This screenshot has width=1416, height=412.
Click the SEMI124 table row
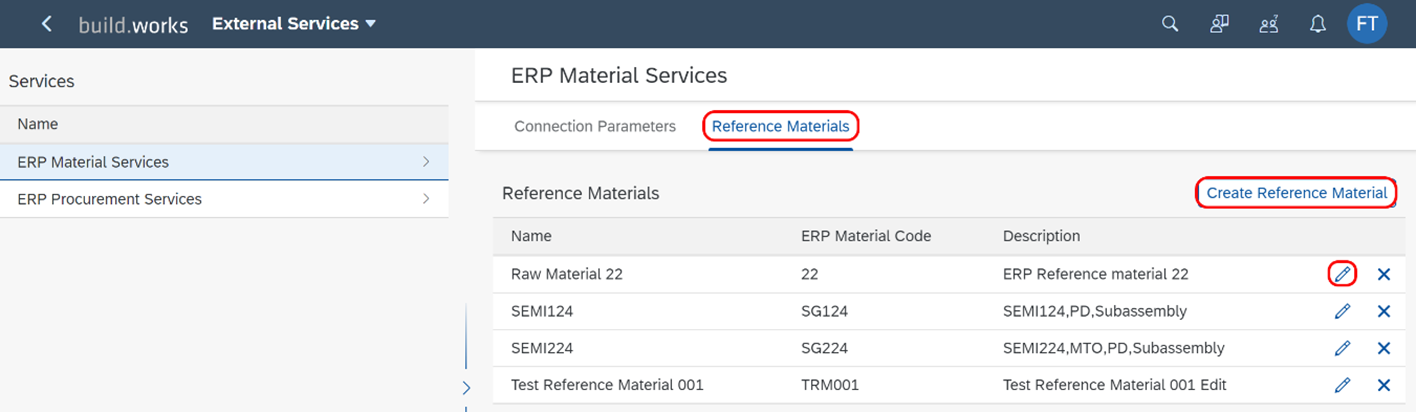(x=944, y=311)
